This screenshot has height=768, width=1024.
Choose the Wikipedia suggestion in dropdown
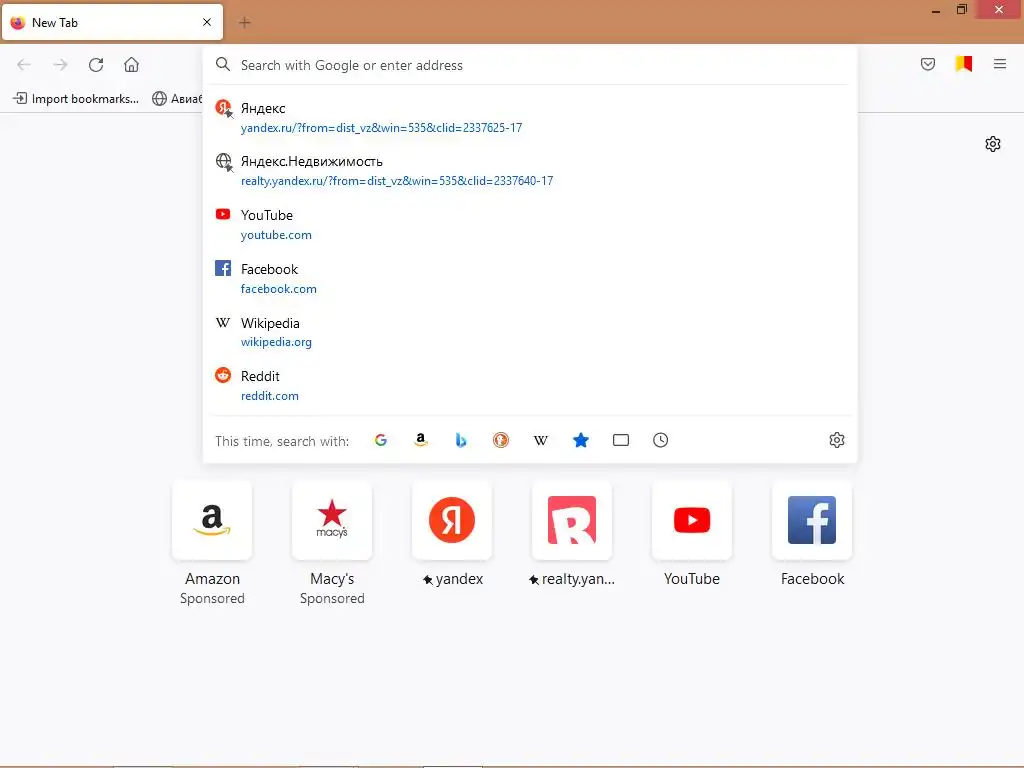pyautogui.click(x=530, y=332)
